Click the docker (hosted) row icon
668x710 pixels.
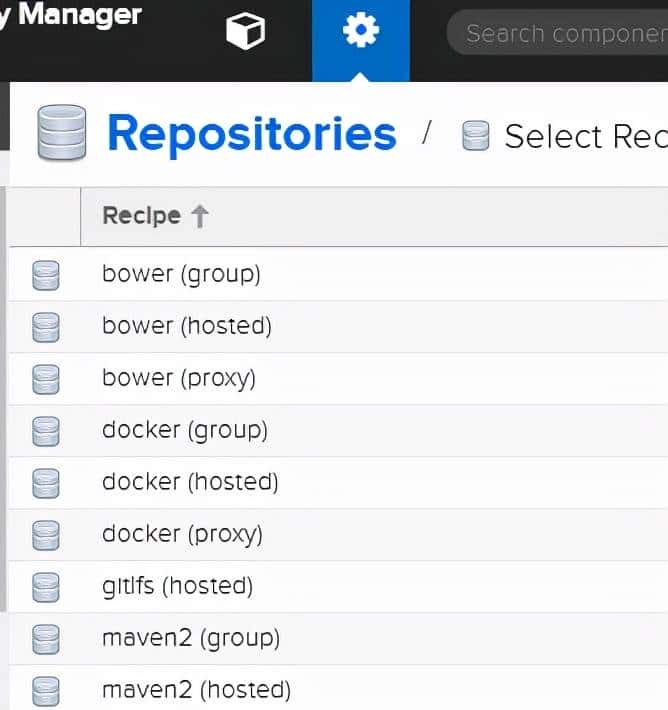46,482
